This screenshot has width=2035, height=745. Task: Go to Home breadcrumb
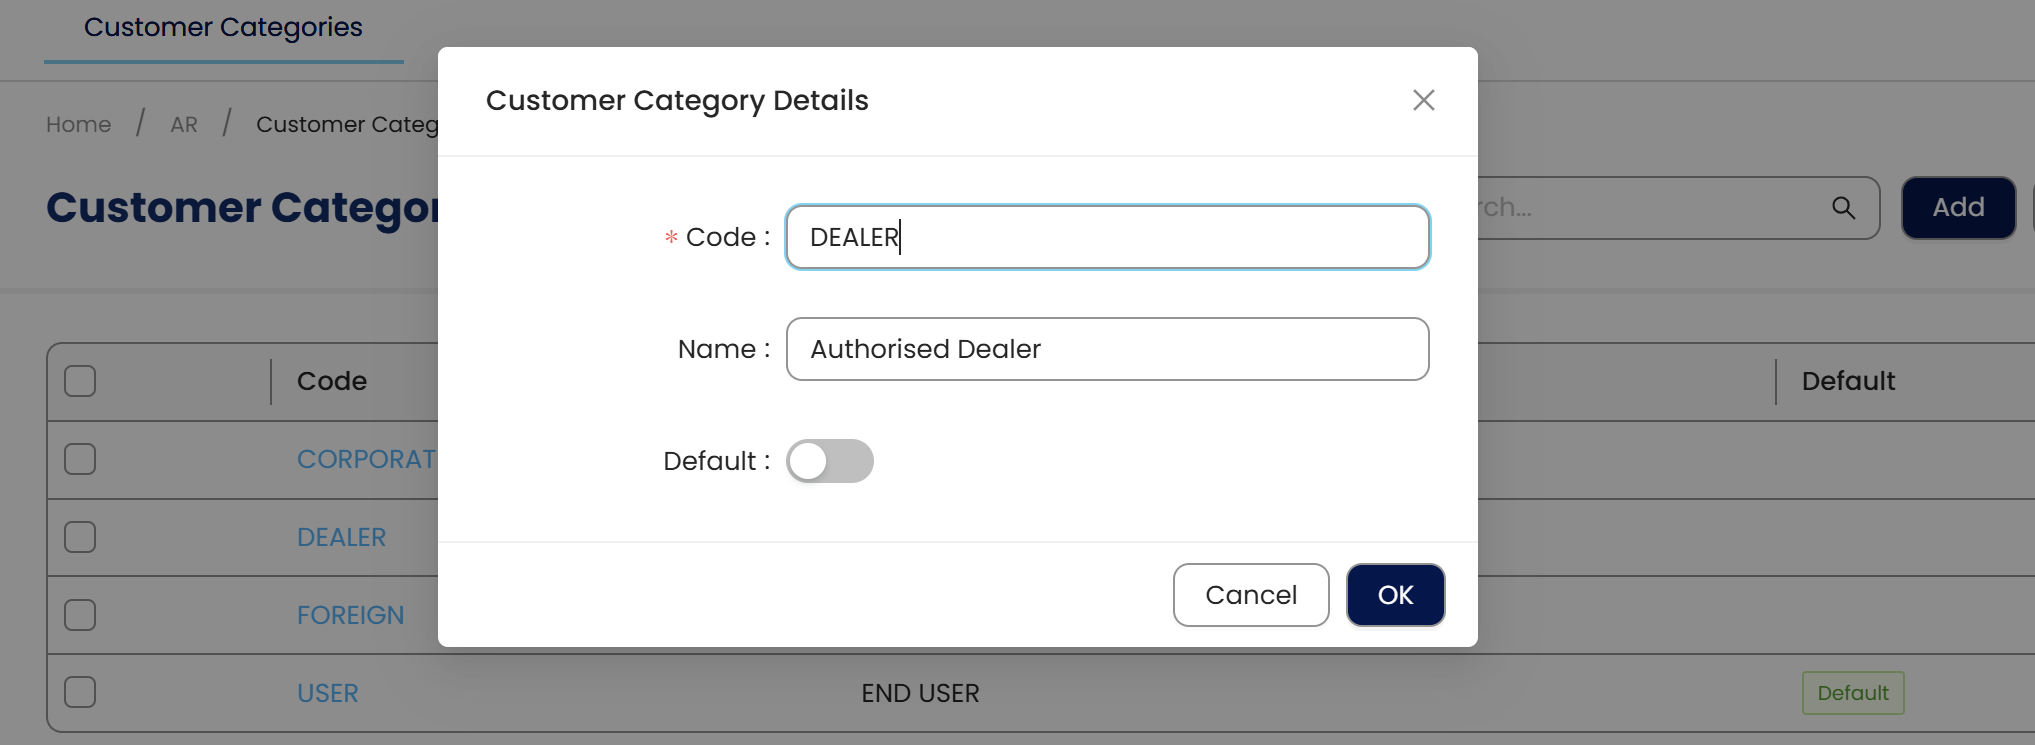[x=78, y=125]
